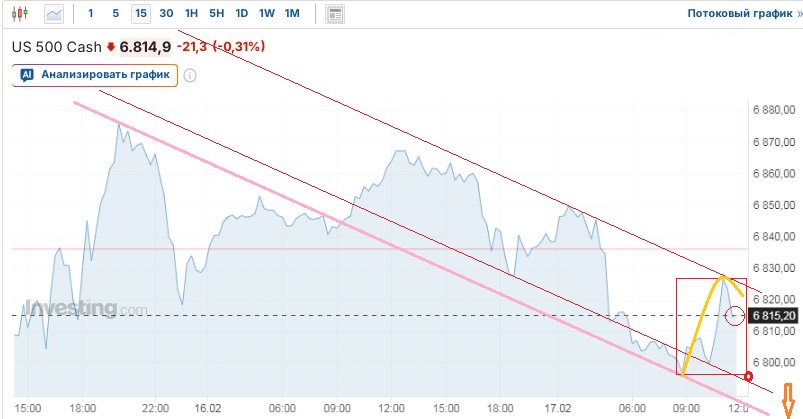Select the 1-minute timeframe
Viewport: 803px width, 419px height.
pos(91,14)
